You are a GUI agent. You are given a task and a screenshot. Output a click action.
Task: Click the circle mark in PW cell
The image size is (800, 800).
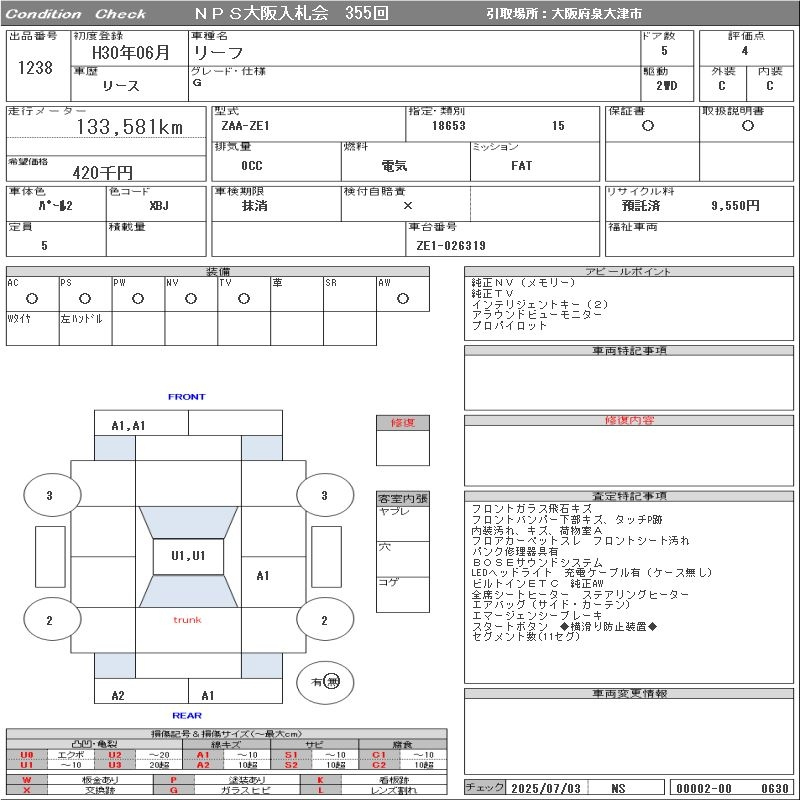[x=138, y=298]
